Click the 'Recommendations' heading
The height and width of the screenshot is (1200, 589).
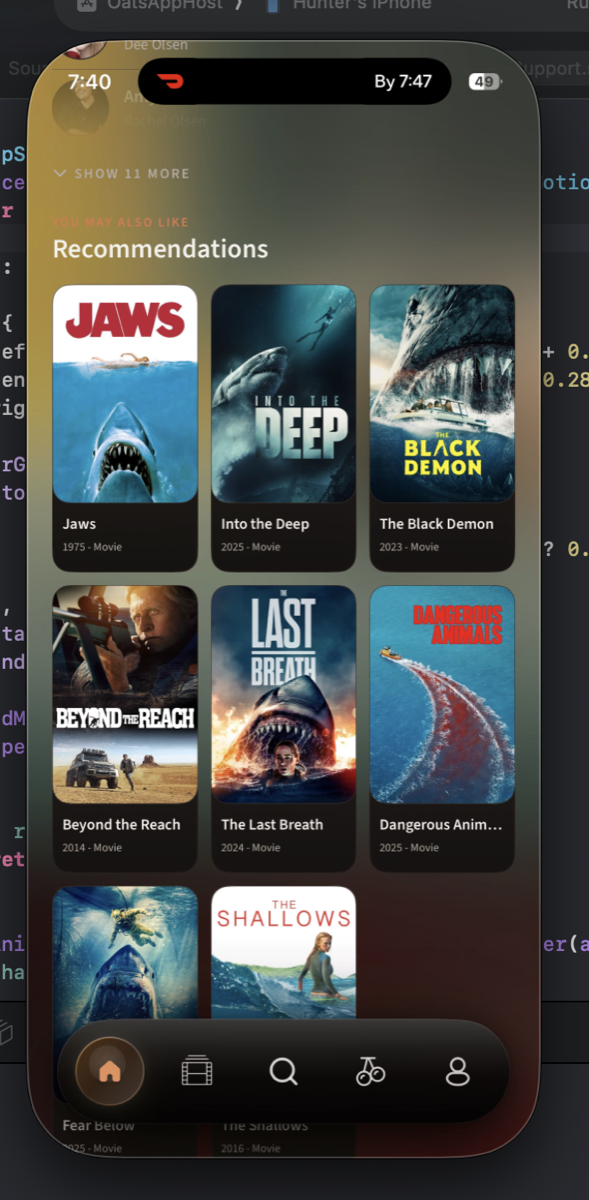tap(160, 249)
